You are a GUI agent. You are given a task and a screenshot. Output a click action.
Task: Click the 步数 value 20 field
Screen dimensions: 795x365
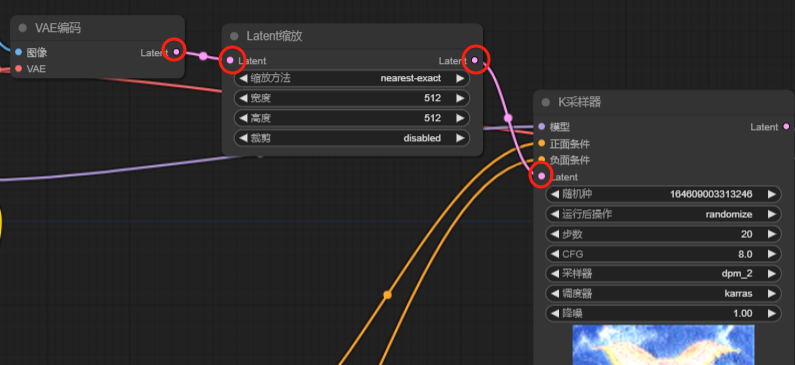click(663, 234)
